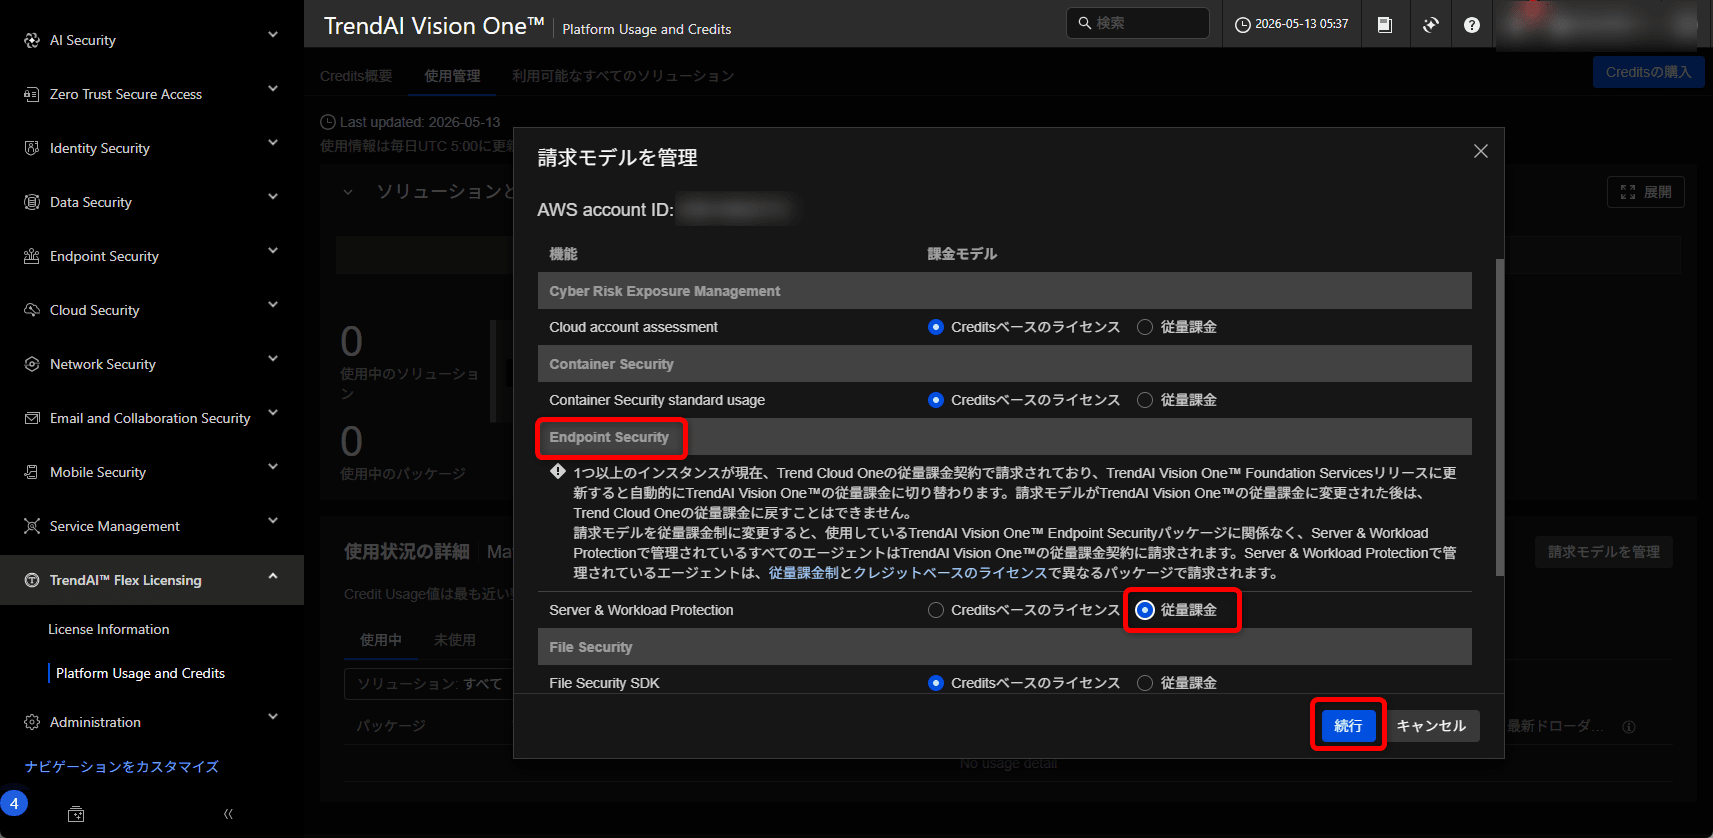
Task: Open the help question mark icon
Action: point(1472,25)
